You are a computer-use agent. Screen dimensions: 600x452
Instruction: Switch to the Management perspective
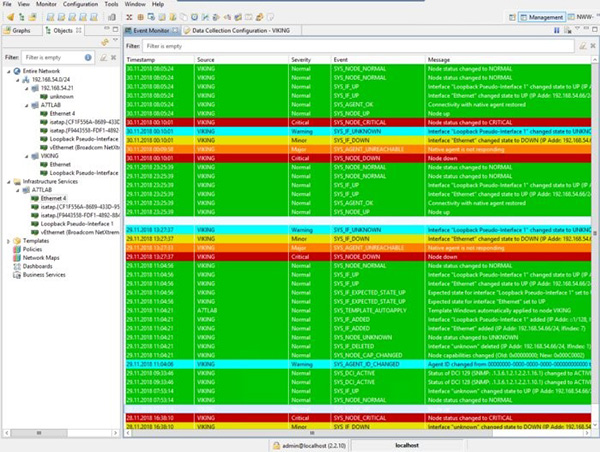pyautogui.click(x=542, y=17)
